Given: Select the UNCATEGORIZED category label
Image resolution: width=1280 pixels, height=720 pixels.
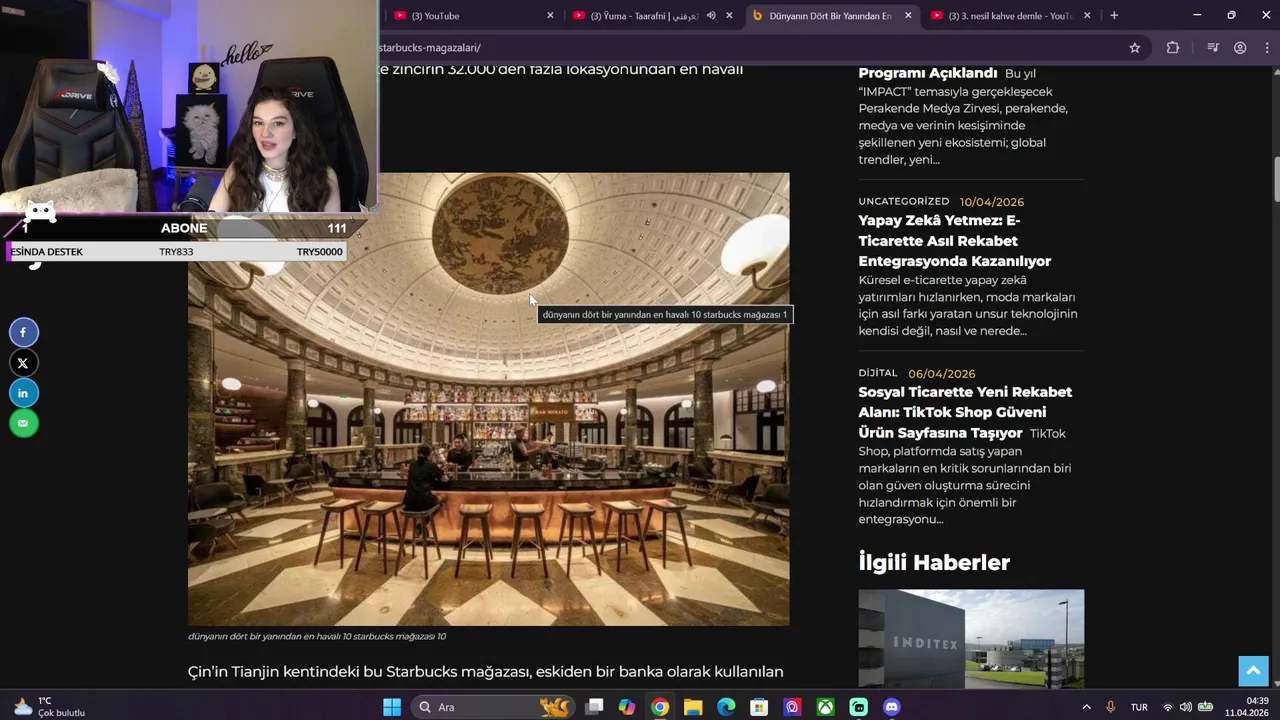Looking at the screenshot, I should tap(903, 201).
